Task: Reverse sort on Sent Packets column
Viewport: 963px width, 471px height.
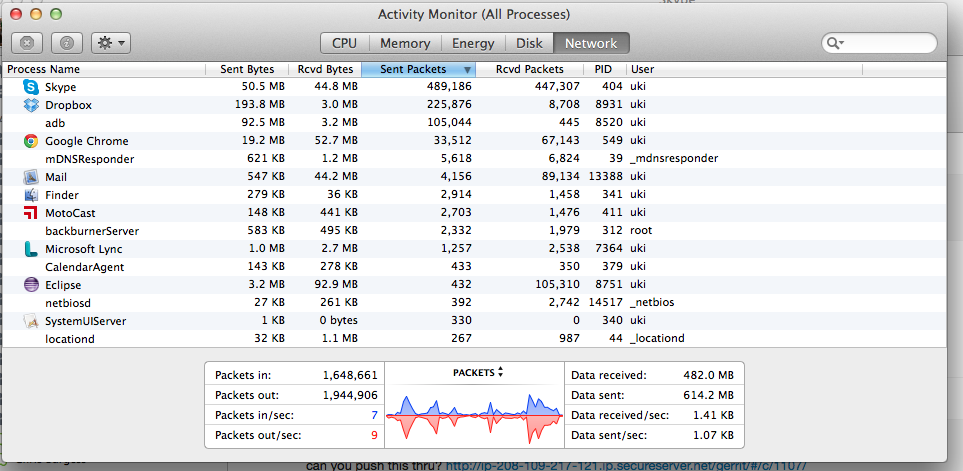Action: tap(419, 69)
